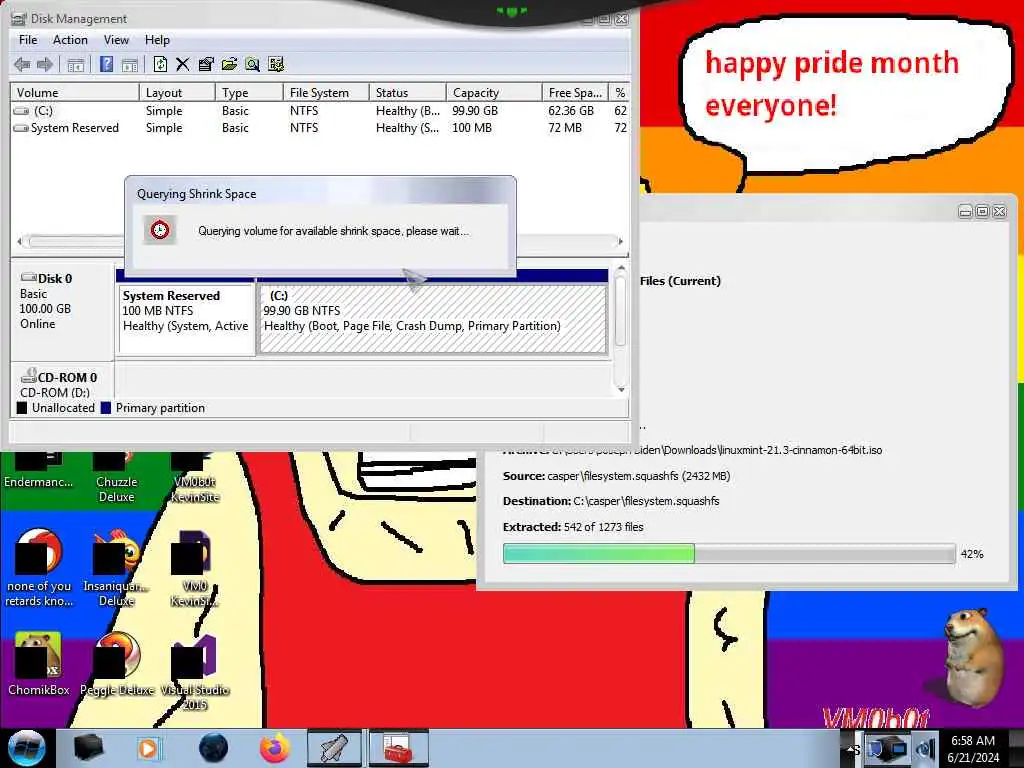
Task: Click the disk view's scroll up arrow
Action: (x=621, y=268)
